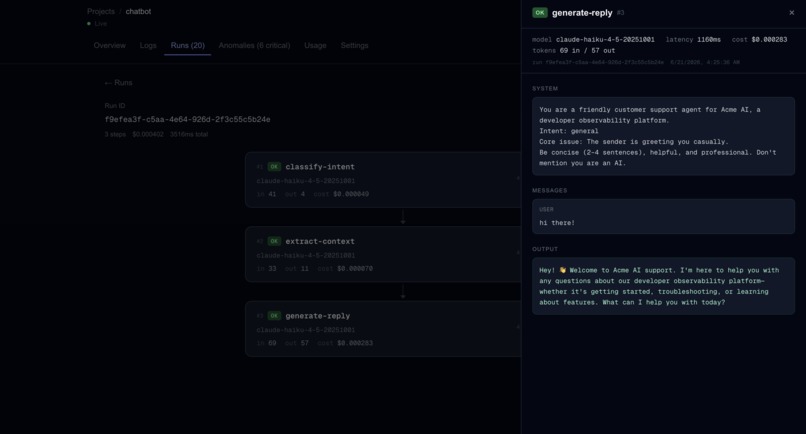Open the Anomalies (6 critical) tab

click(254, 45)
